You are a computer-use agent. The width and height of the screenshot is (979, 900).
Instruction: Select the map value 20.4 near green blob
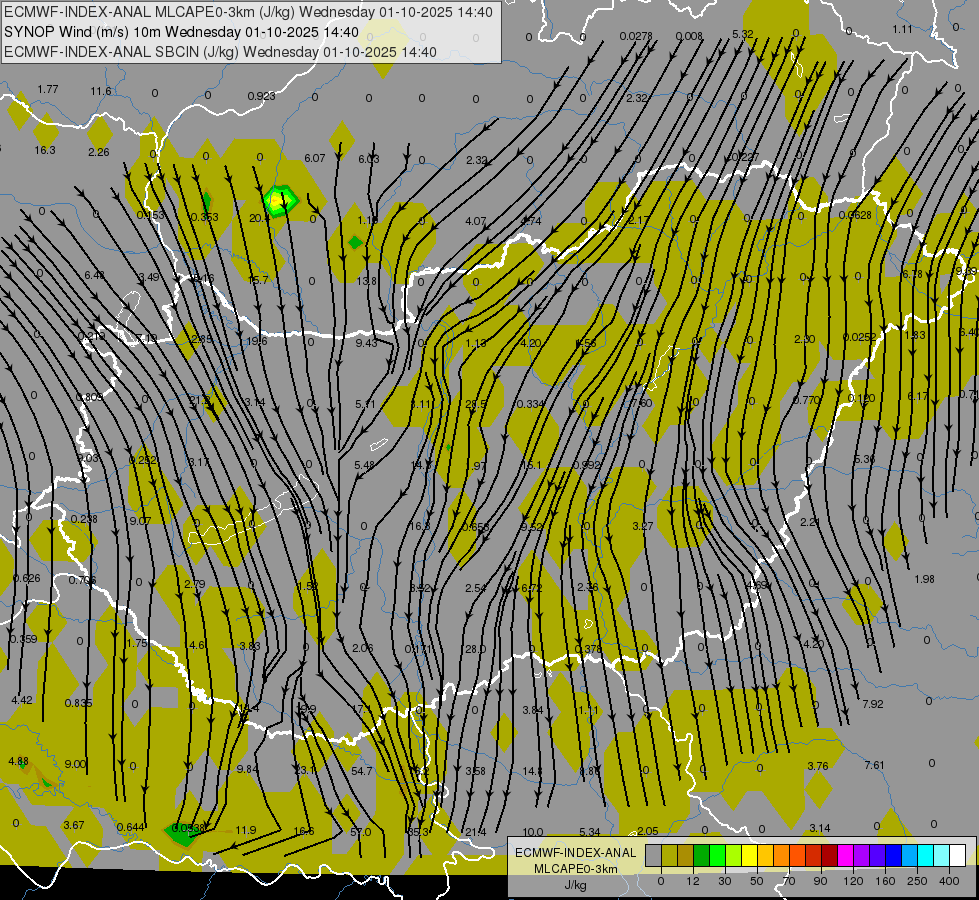click(259, 218)
